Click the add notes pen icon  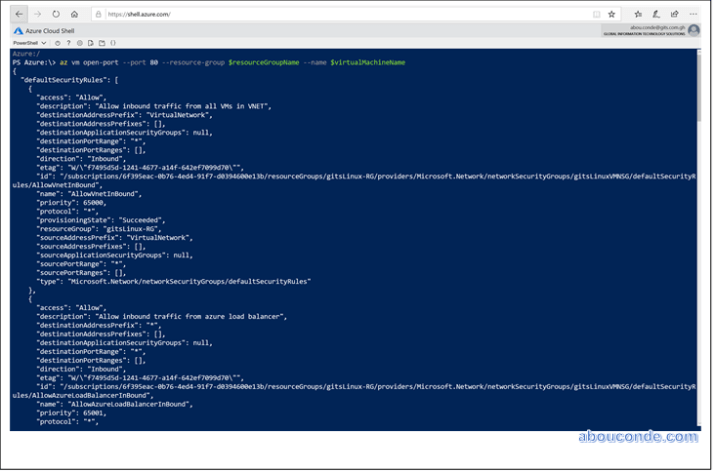(x=655, y=14)
